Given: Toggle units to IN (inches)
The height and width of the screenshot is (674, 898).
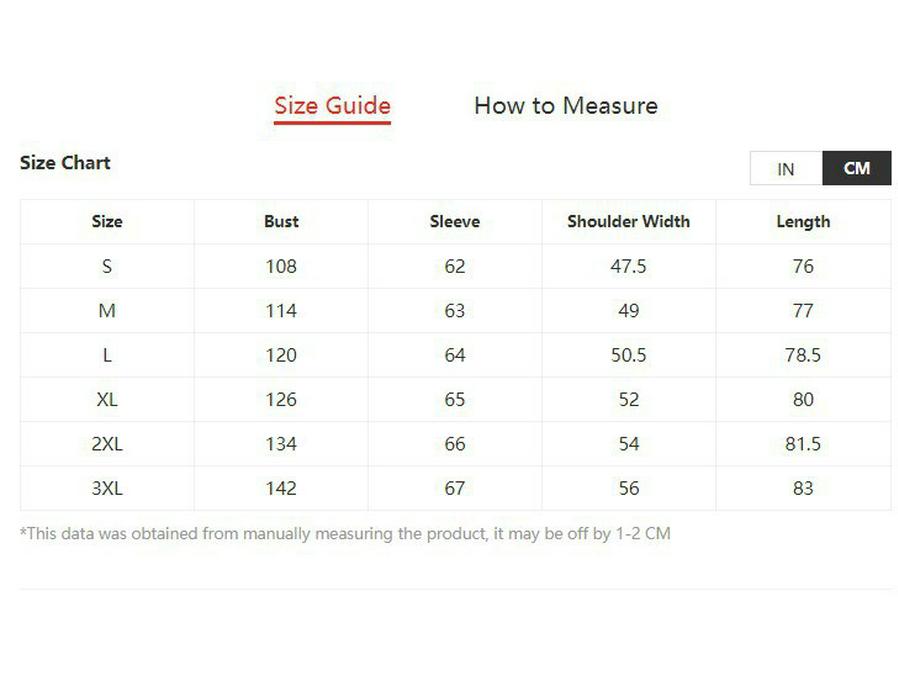Looking at the screenshot, I should click(786, 169).
